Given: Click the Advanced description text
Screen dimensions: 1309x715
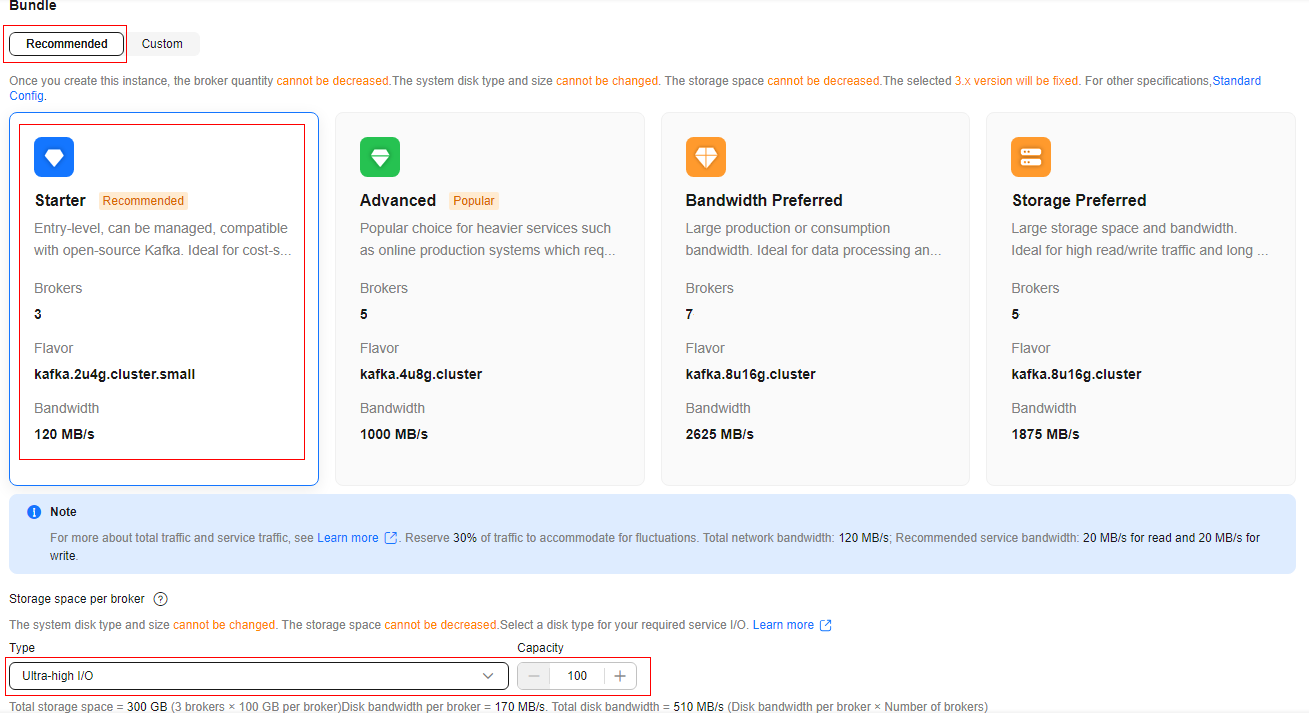Looking at the screenshot, I should [x=488, y=239].
